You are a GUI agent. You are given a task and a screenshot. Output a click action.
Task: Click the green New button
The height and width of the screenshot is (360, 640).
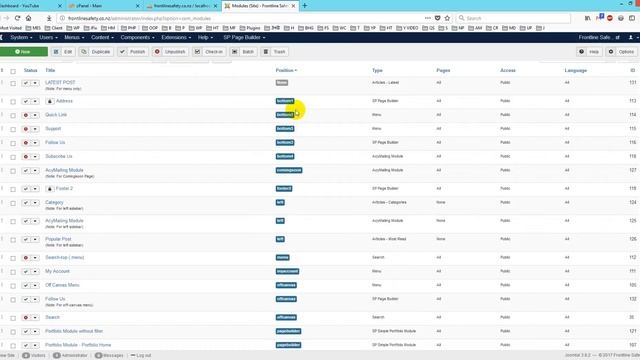[24, 52]
